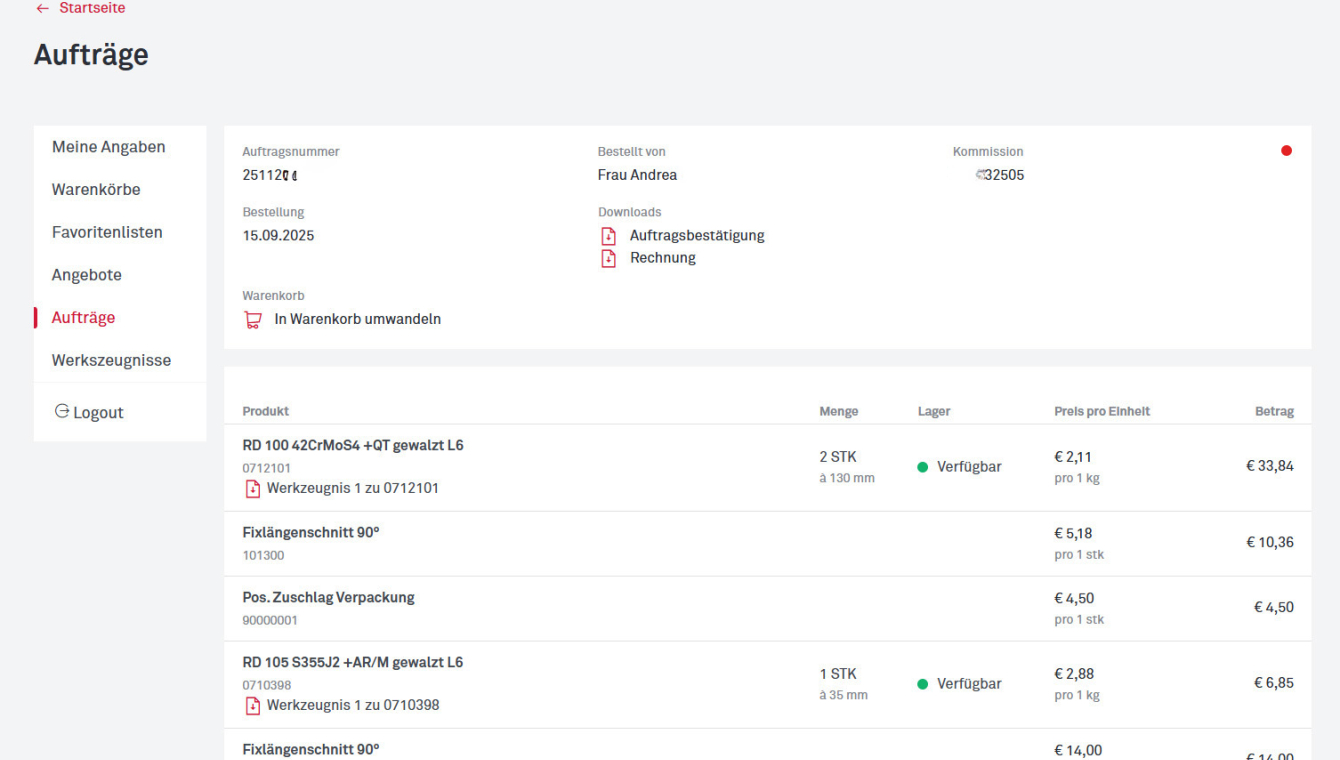1340x760 pixels.
Task: Open Werkzeugnis 1 zu 0710398 certificate icon
Action: (x=254, y=705)
